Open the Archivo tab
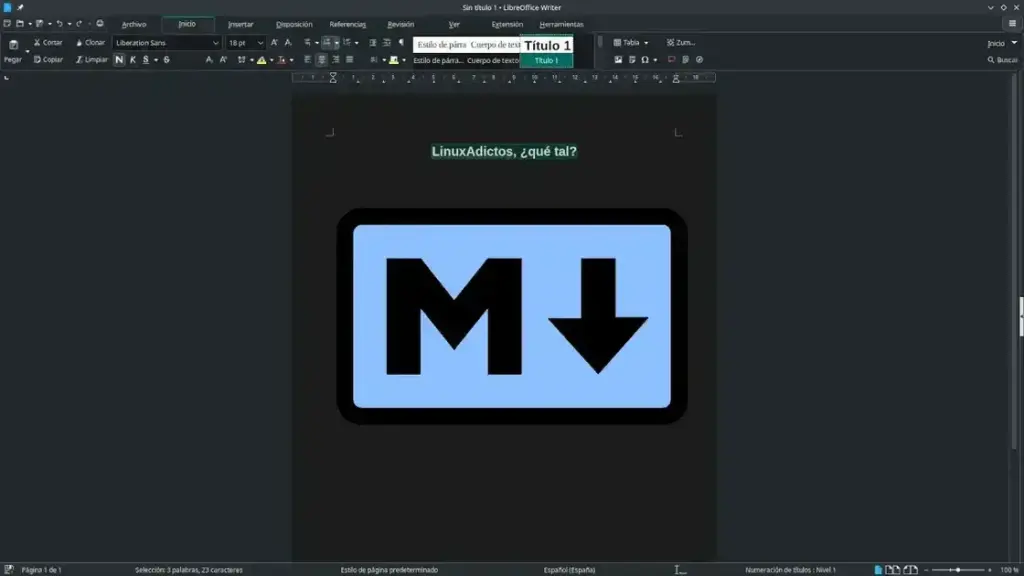 (134, 24)
